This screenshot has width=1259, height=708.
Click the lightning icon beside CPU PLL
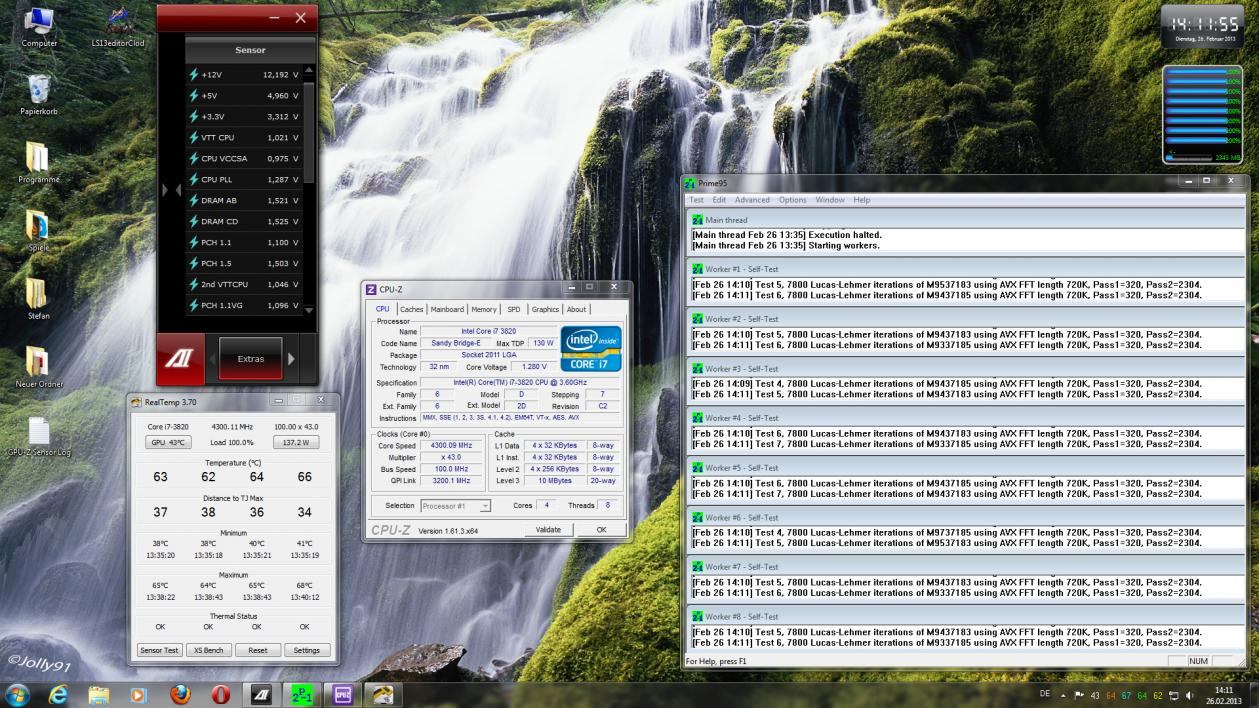coord(194,180)
